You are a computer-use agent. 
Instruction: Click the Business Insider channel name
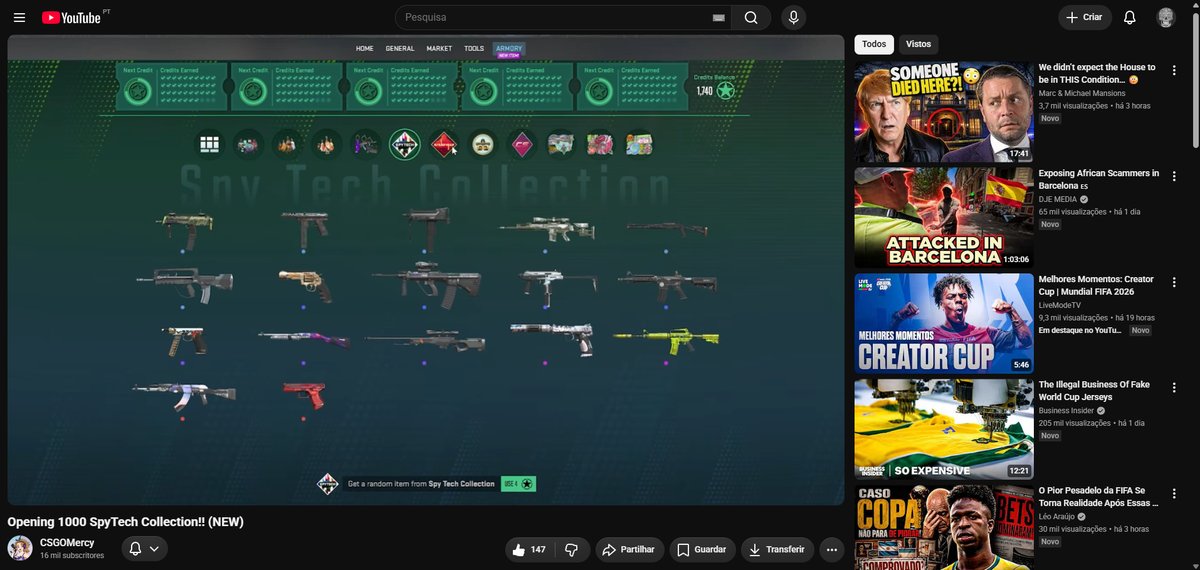pos(1067,410)
